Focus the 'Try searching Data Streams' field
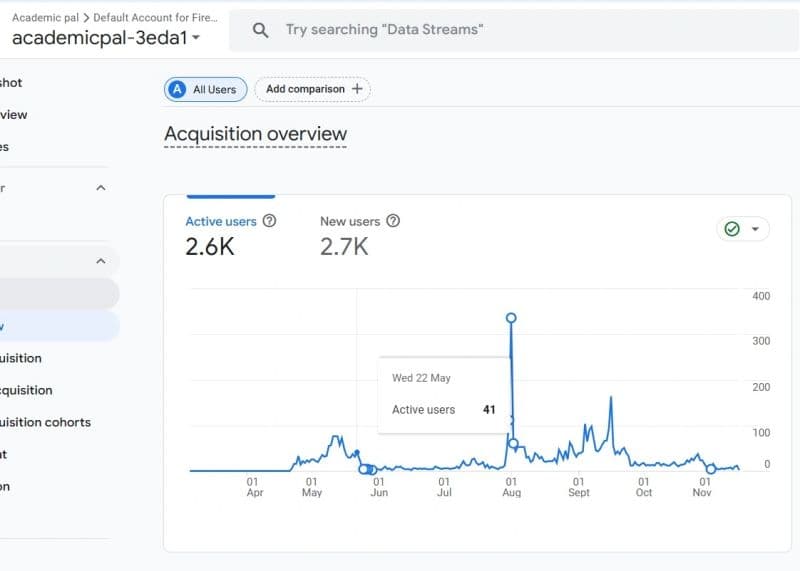The width and height of the screenshot is (800, 571). (513, 30)
